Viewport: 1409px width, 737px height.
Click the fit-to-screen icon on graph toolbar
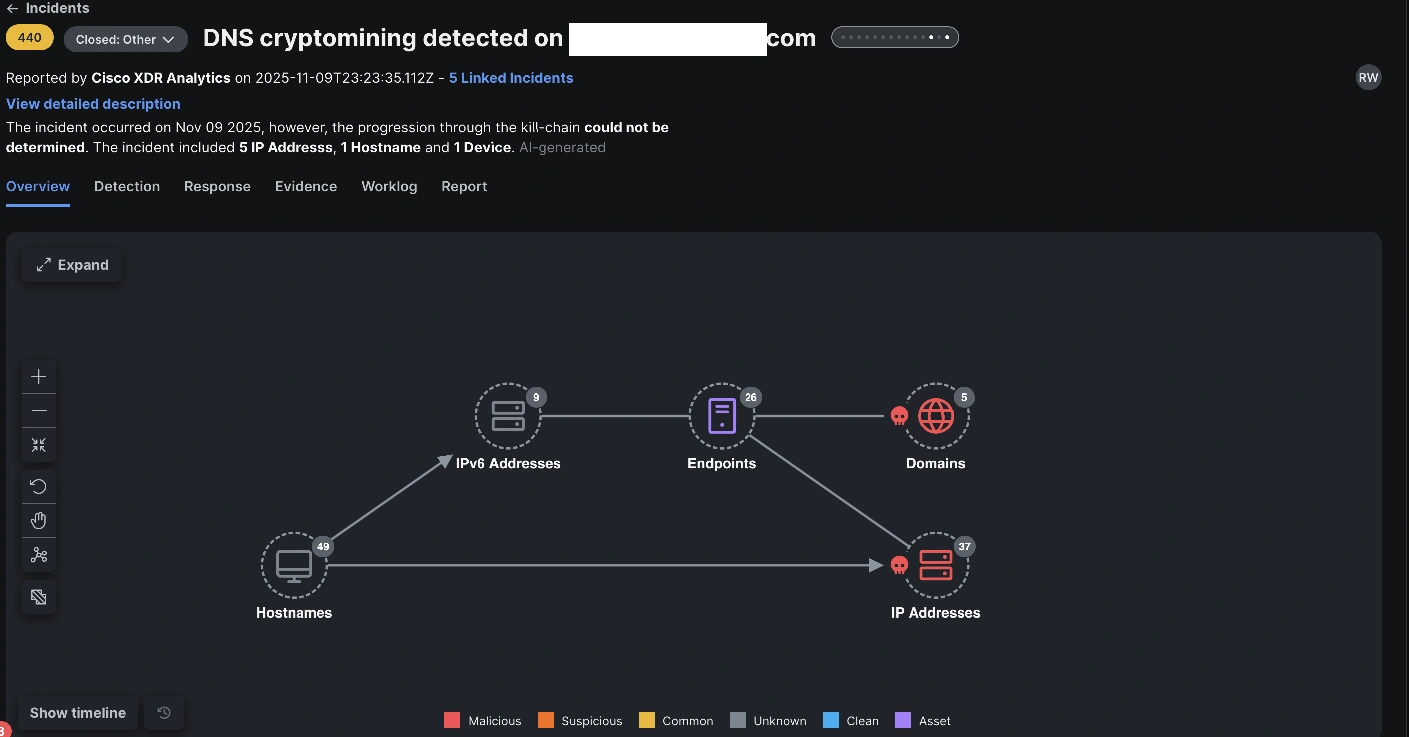coord(39,444)
